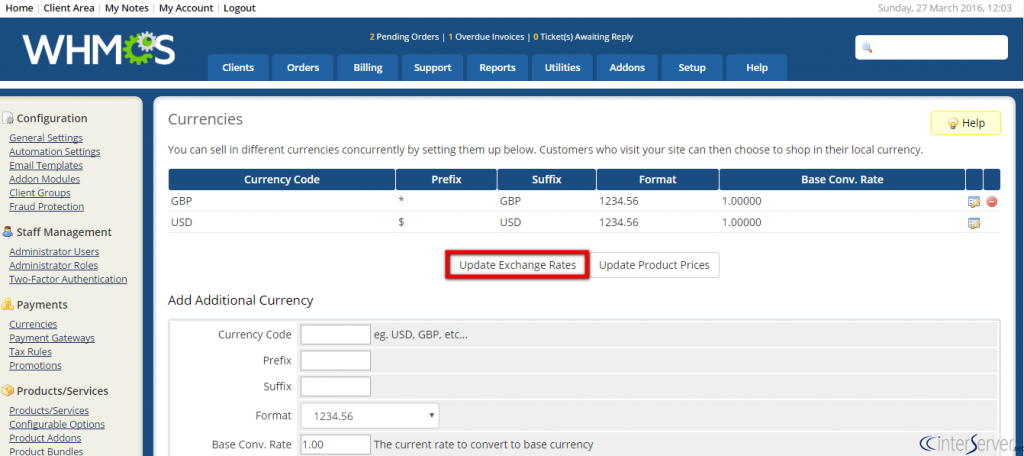1024x456 pixels.
Task: Click the Currency Code column header
Action: (x=281, y=180)
